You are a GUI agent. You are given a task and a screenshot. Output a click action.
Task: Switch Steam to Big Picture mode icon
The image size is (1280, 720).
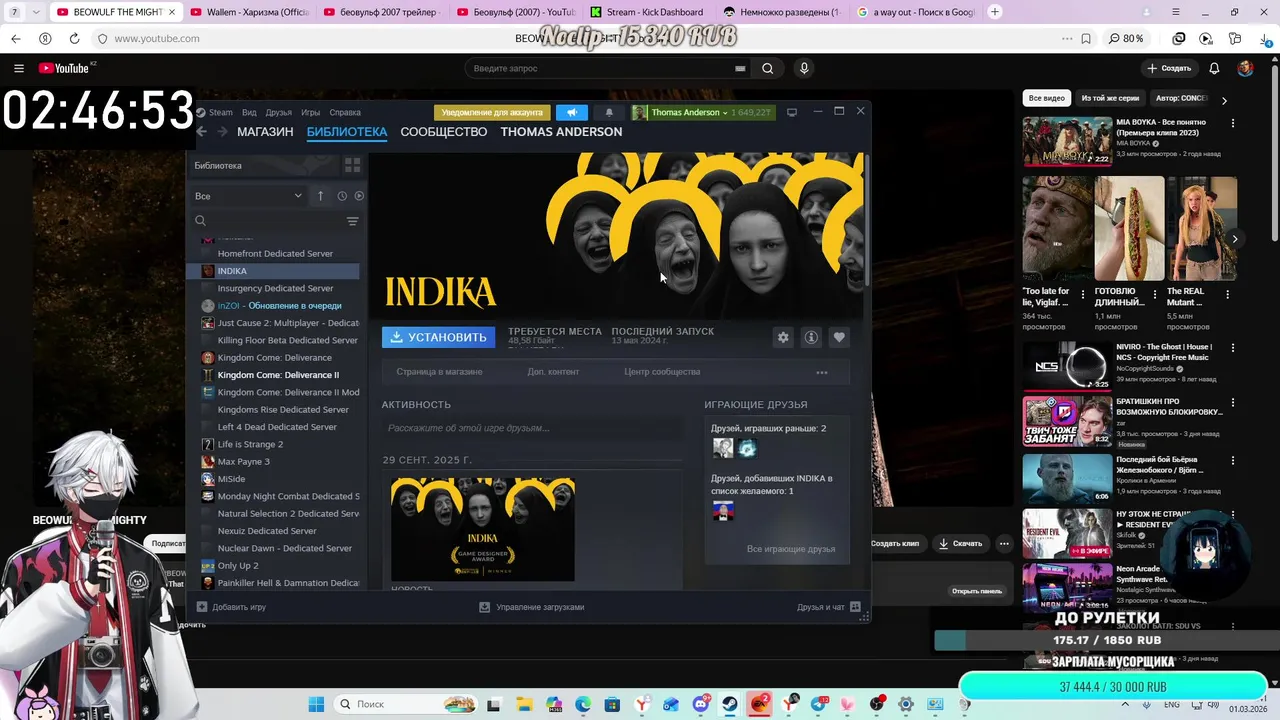(792, 112)
